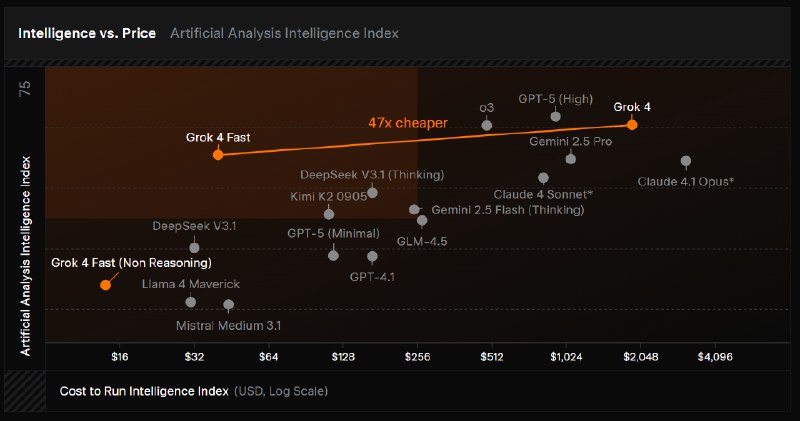
Task: Select the DeepSeek V3.1 (Thinking) point
Action: [x=372, y=192]
